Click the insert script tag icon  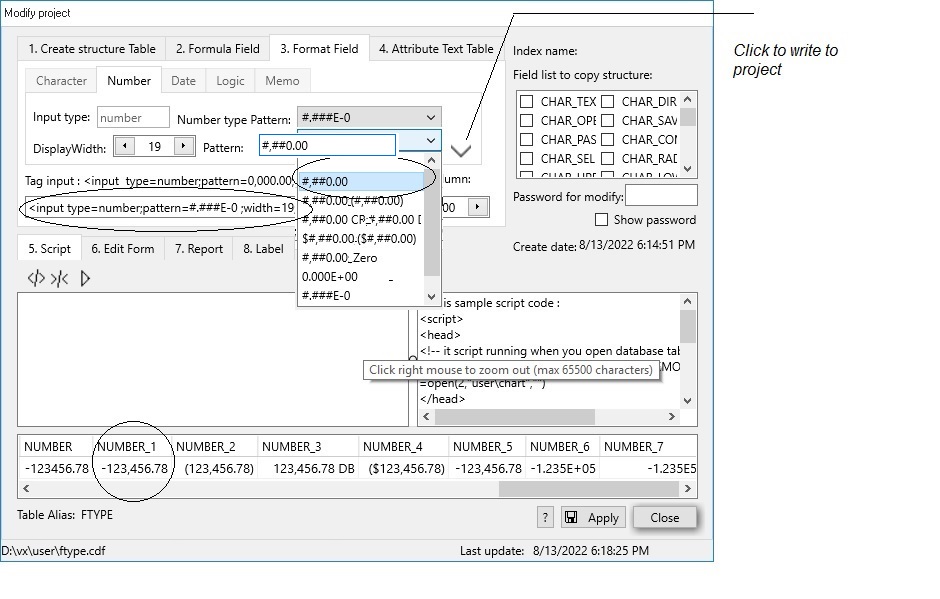pyautogui.click(x=36, y=279)
